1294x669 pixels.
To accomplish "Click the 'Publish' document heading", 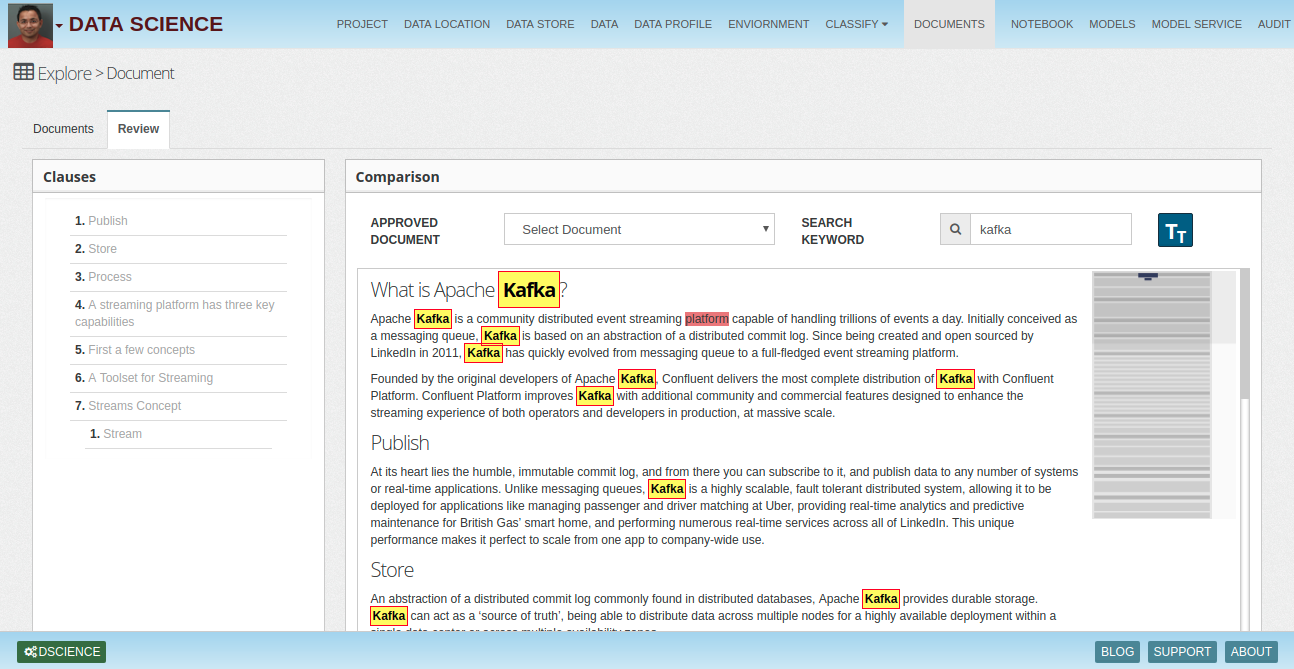I will [x=400, y=443].
